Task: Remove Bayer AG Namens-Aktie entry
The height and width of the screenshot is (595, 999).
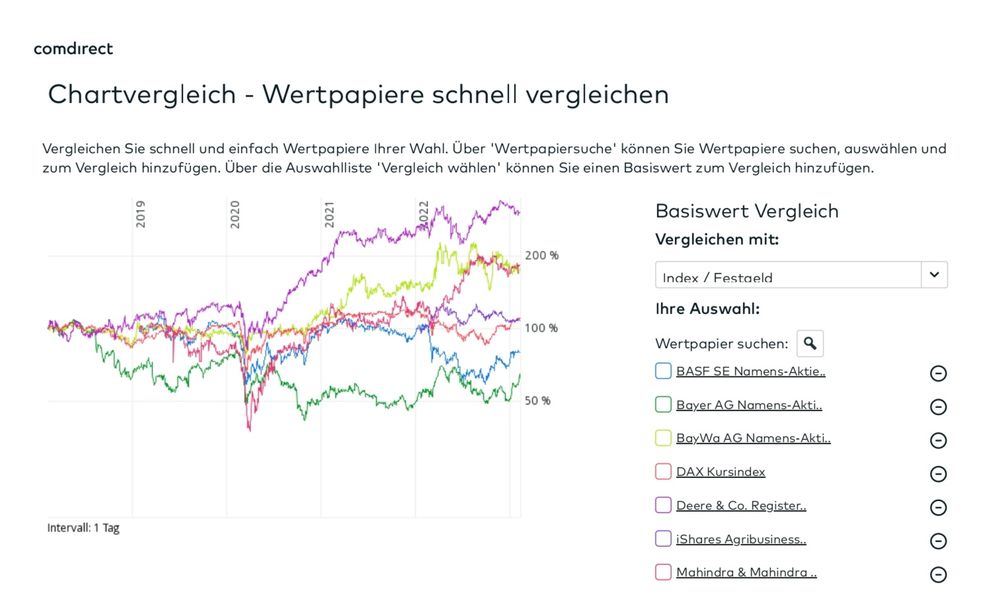Action: tap(938, 407)
